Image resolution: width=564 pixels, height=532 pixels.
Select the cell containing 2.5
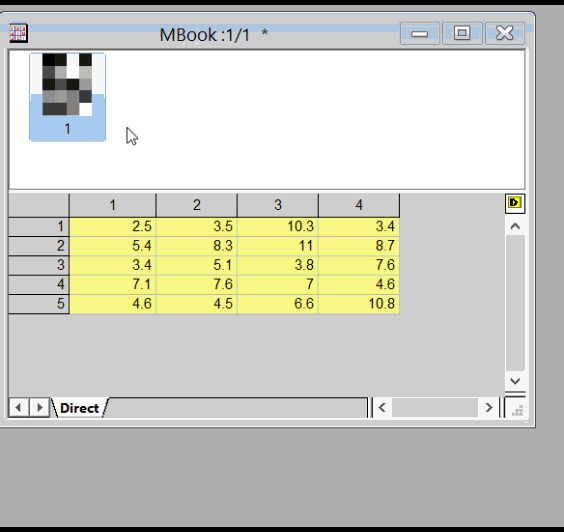[x=113, y=227]
